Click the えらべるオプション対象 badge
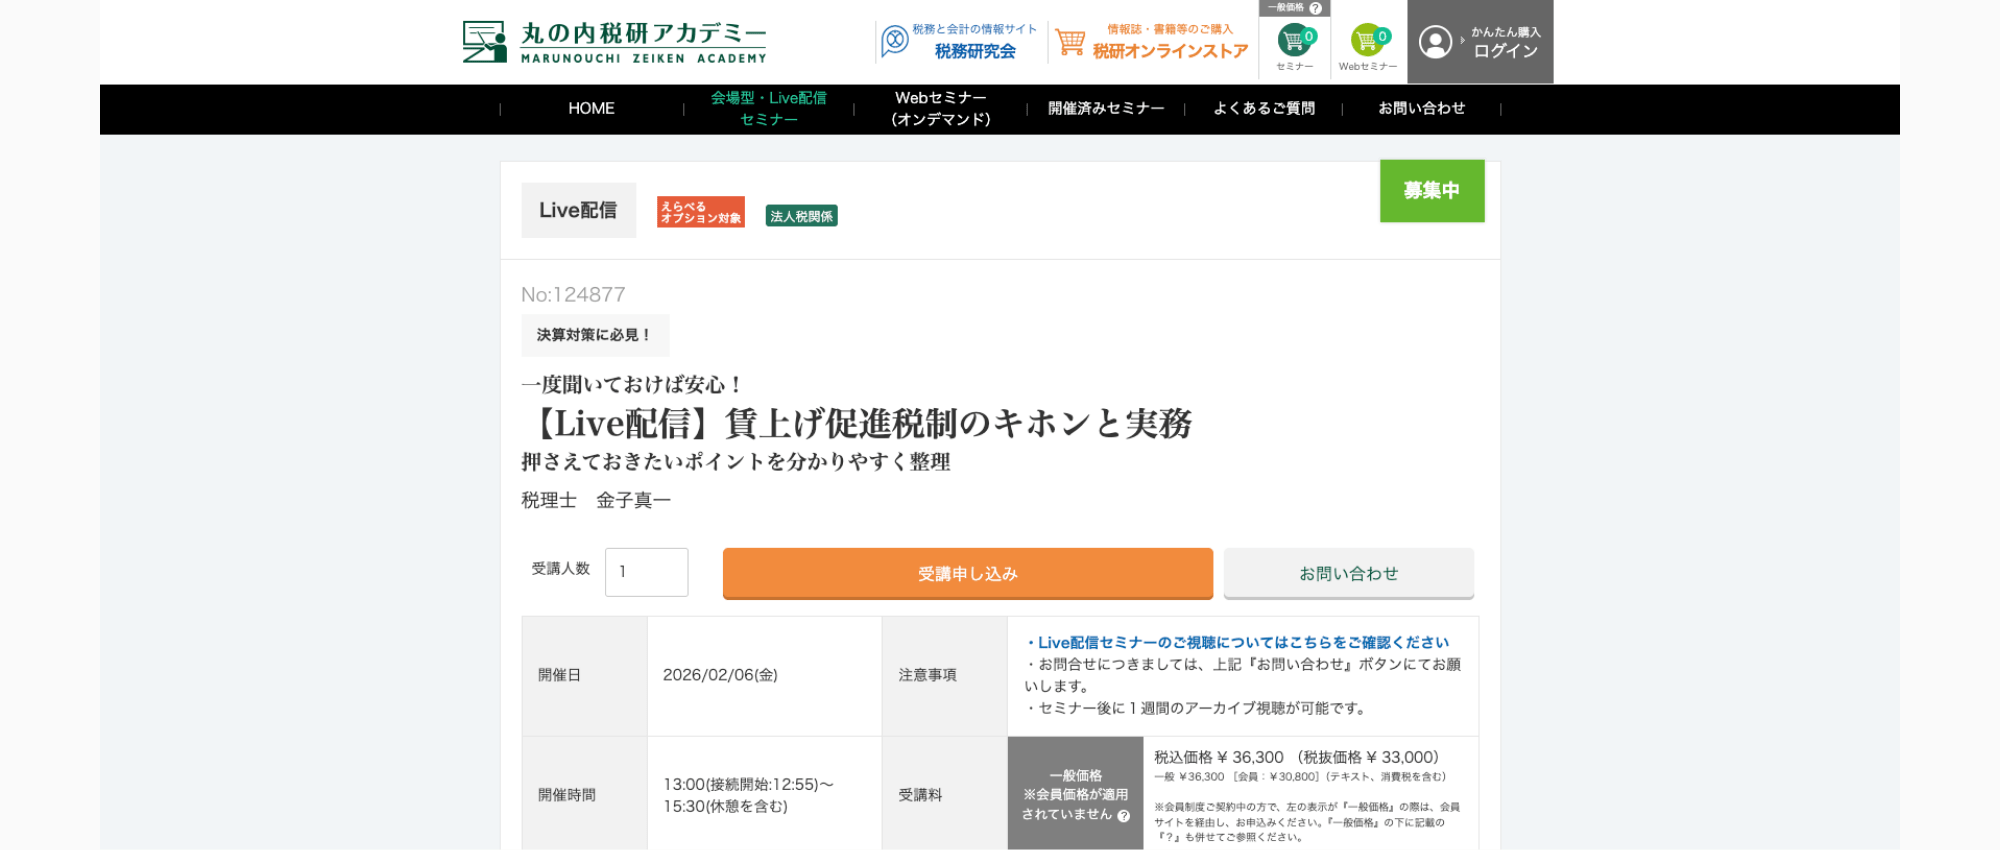The image size is (2000, 850). coord(700,212)
